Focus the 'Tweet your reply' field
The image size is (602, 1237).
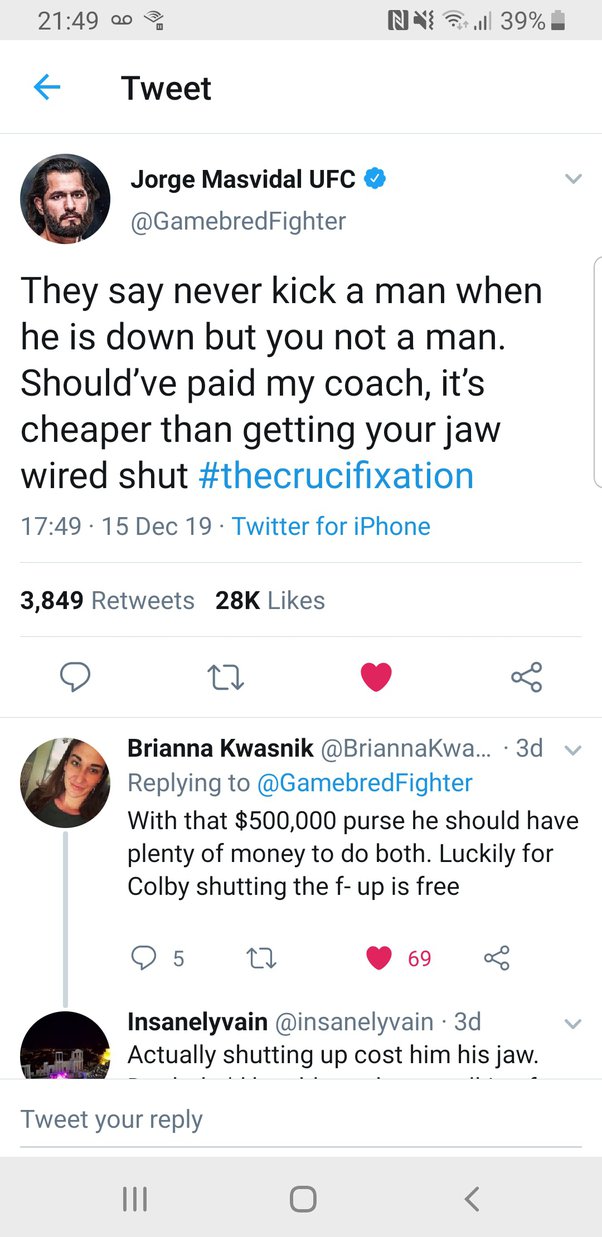(300, 1119)
